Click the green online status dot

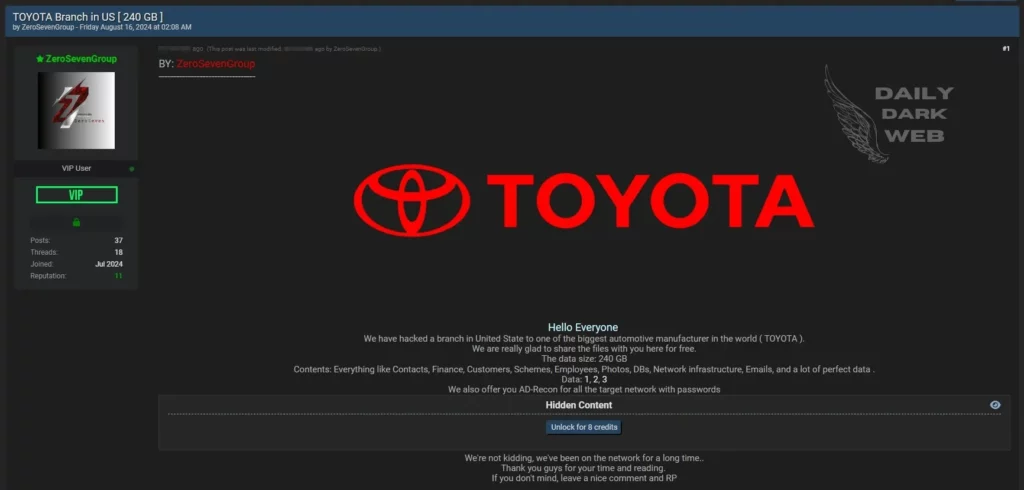[132, 169]
